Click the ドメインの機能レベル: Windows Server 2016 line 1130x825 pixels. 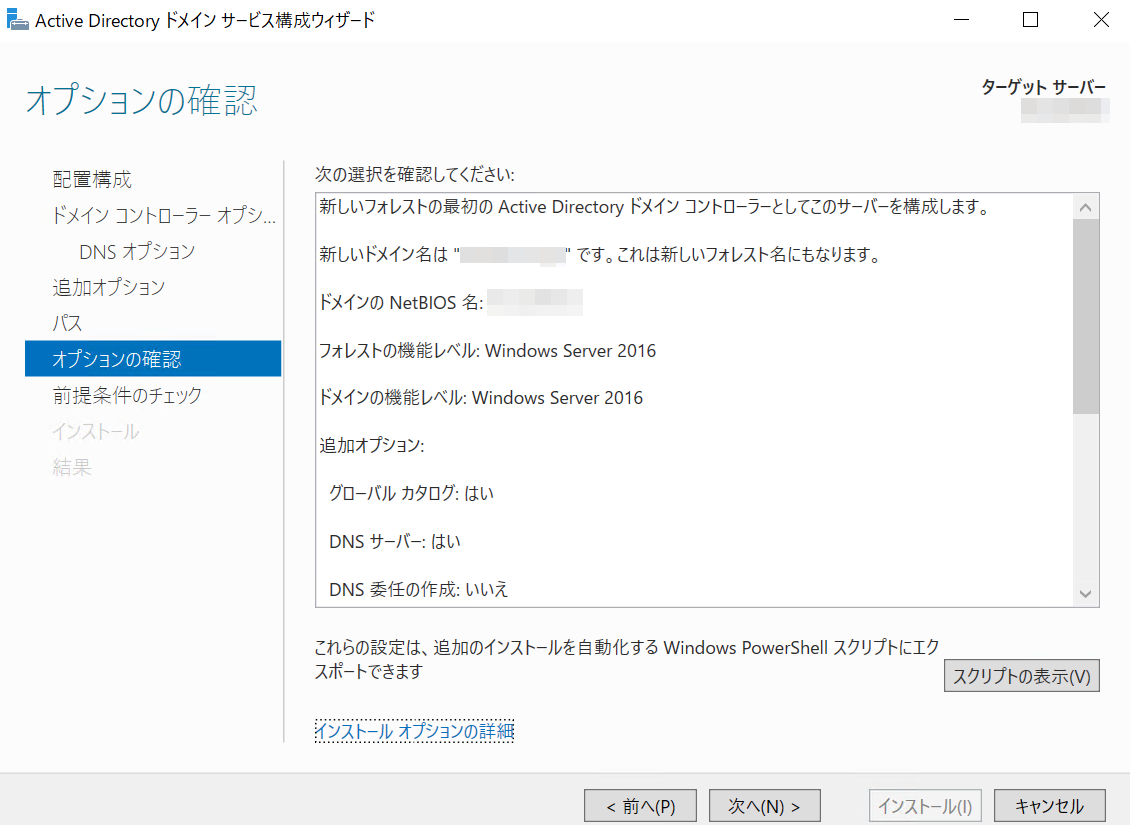(x=481, y=398)
